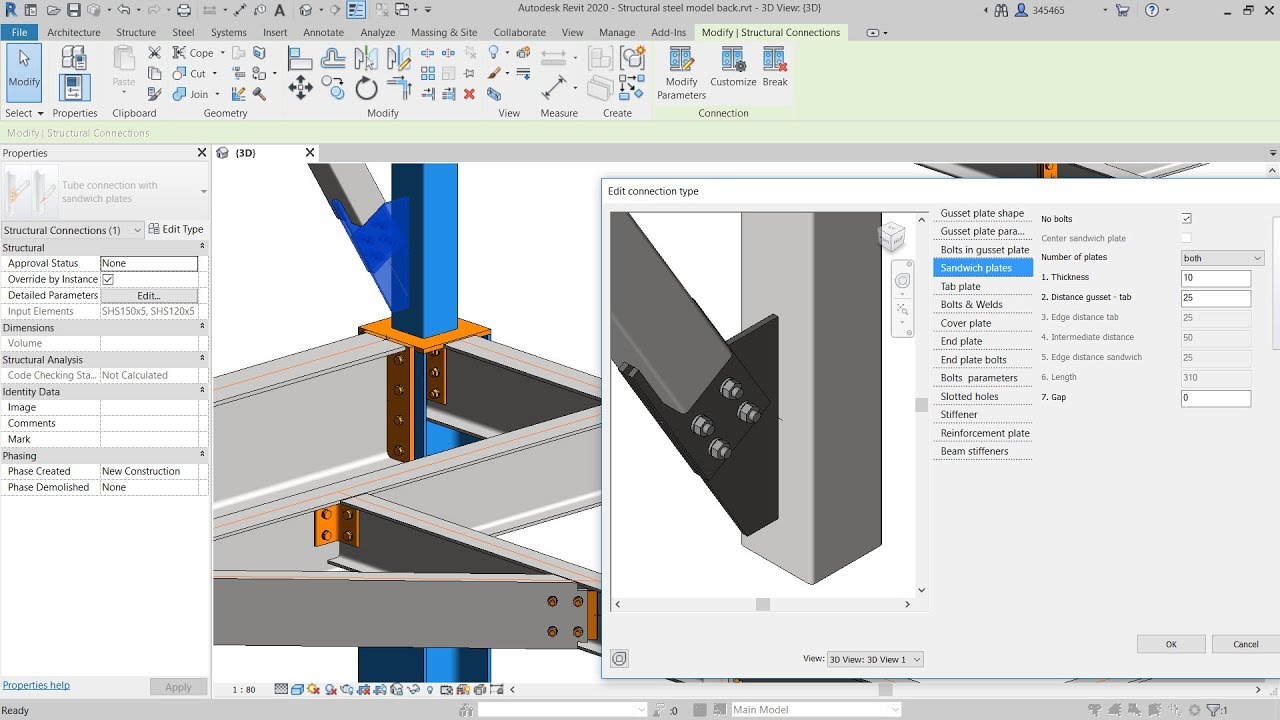Select Bolts & Welds in the list
The image size is (1280, 720).
[x=971, y=305]
